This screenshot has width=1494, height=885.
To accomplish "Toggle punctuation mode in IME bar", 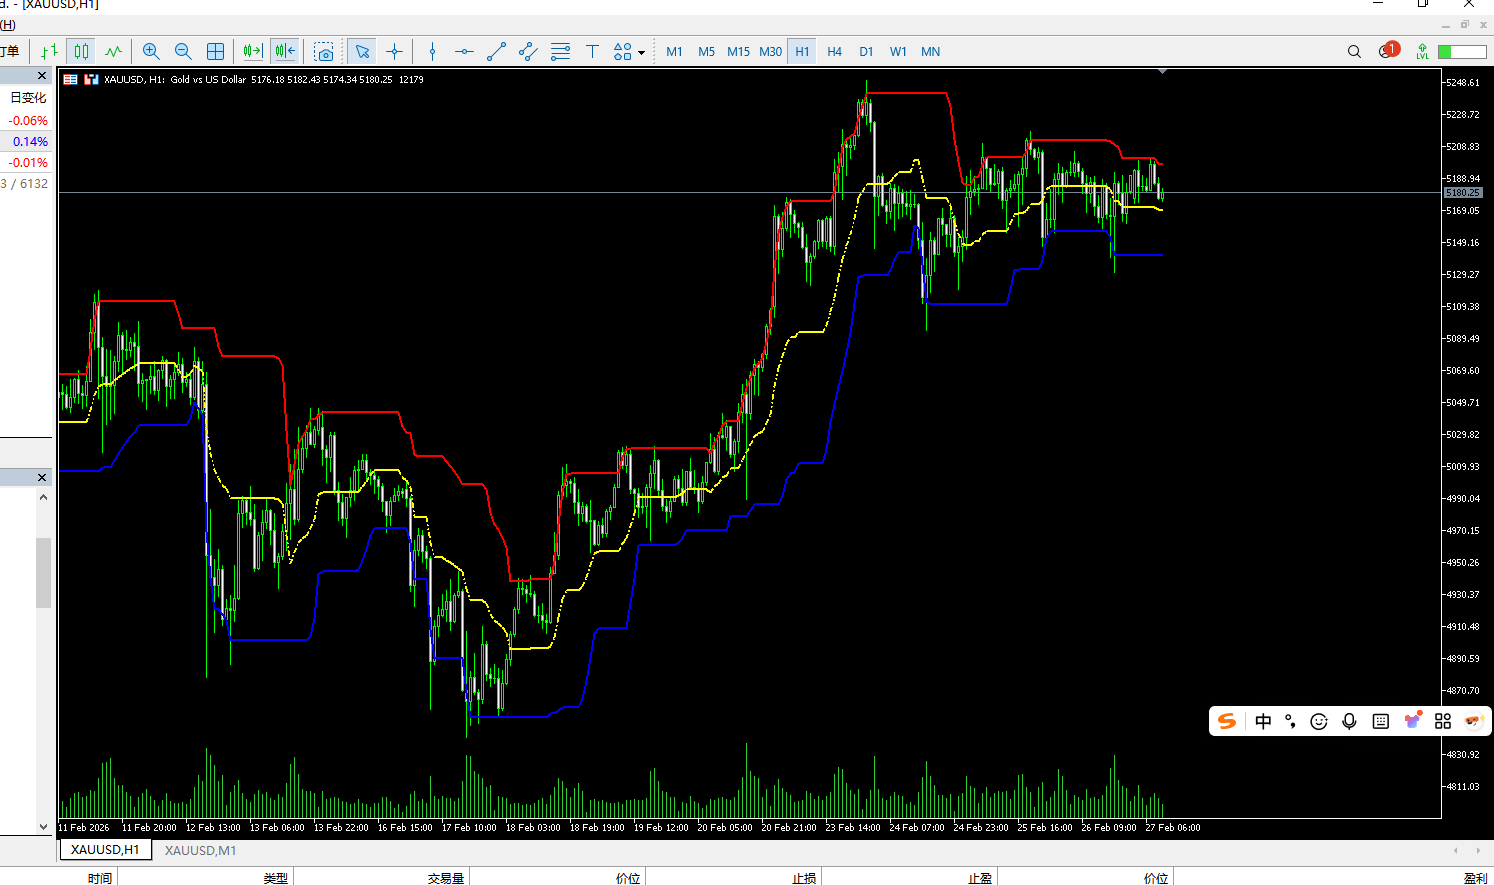I will 1291,721.
